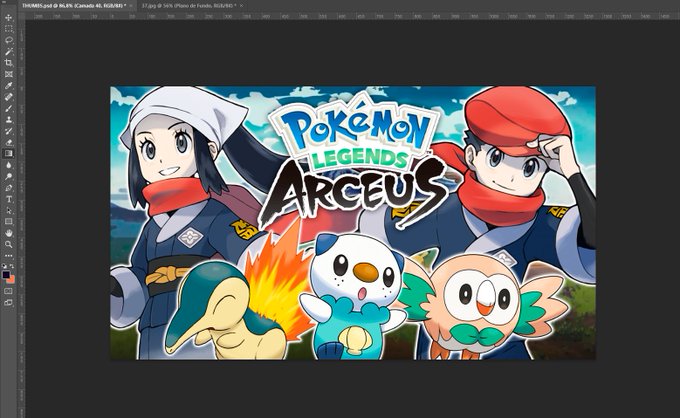This screenshot has width=680, height=418.
Task: Select the Crop tool
Action: pyautogui.click(x=8, y=63)
